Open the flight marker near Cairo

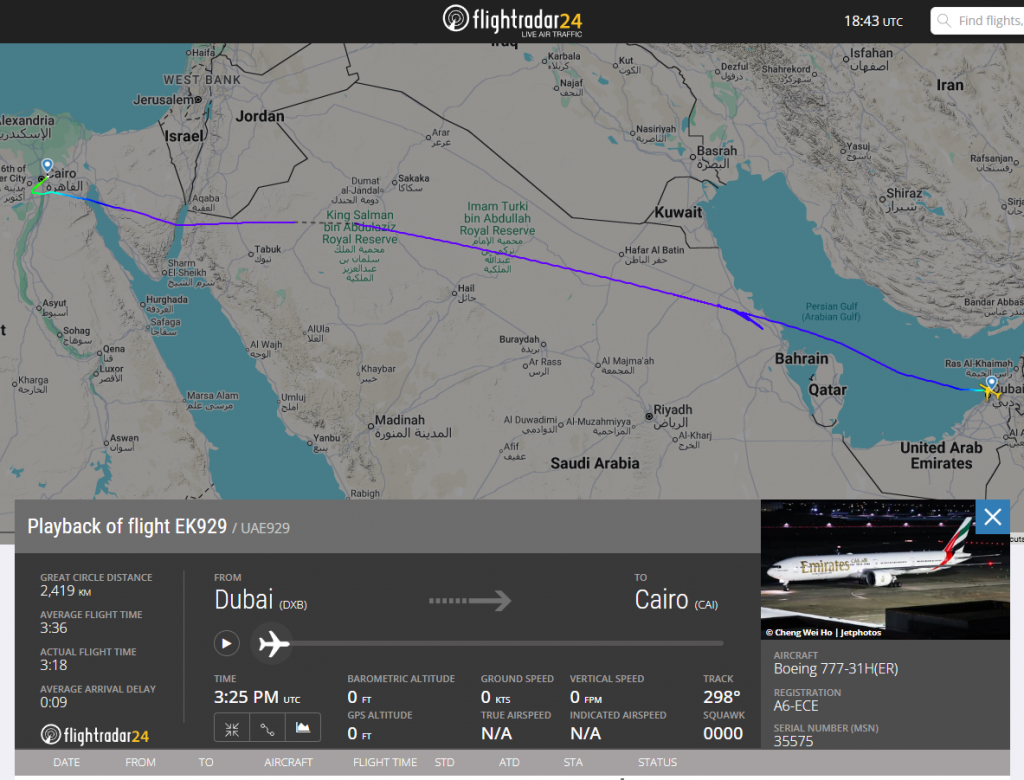[x=47, y=165]
